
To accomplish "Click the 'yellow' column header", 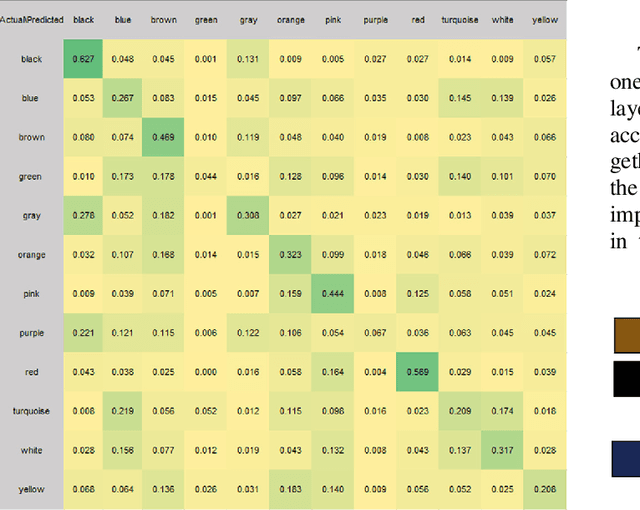I will click(x=545, y=20).
